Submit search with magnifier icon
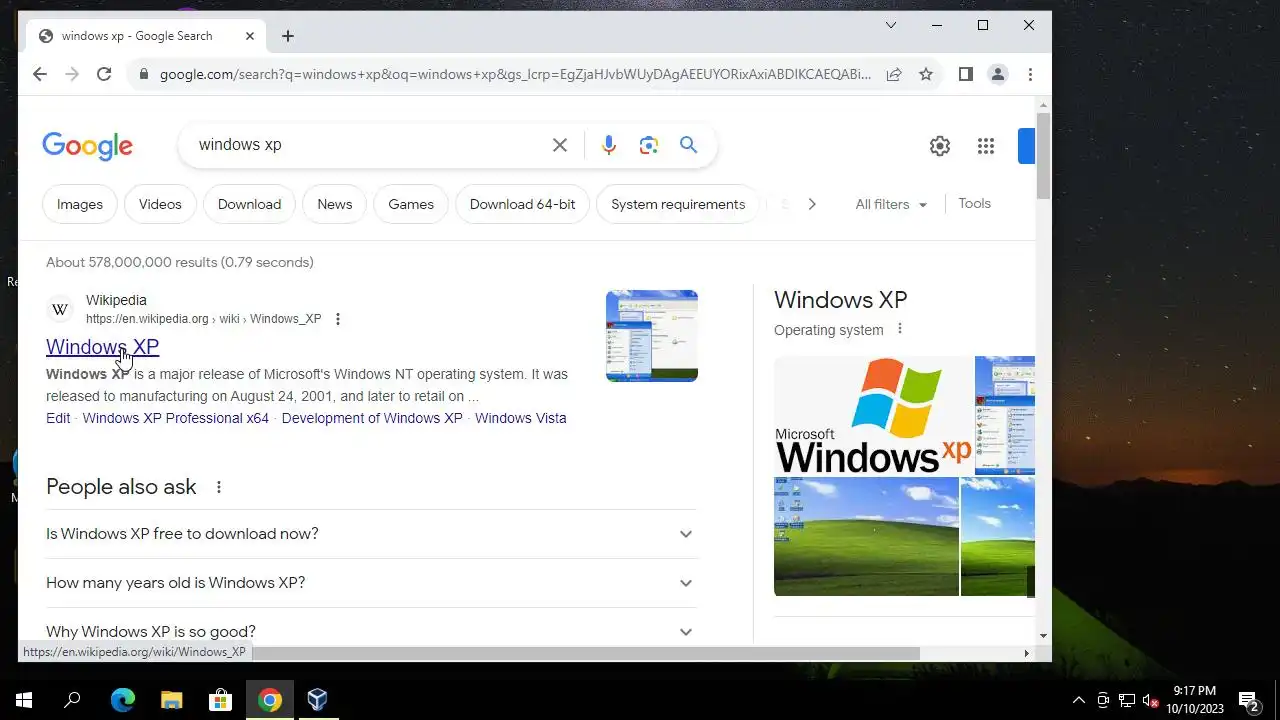Image resolution: width=1280 pixels, height=720 pixels. pyautogui.click(x=688, y=145)
